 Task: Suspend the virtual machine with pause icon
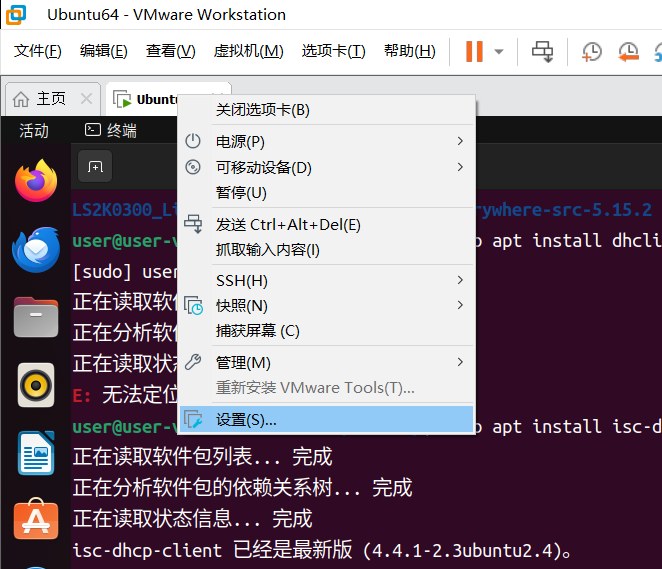[474, 51]
